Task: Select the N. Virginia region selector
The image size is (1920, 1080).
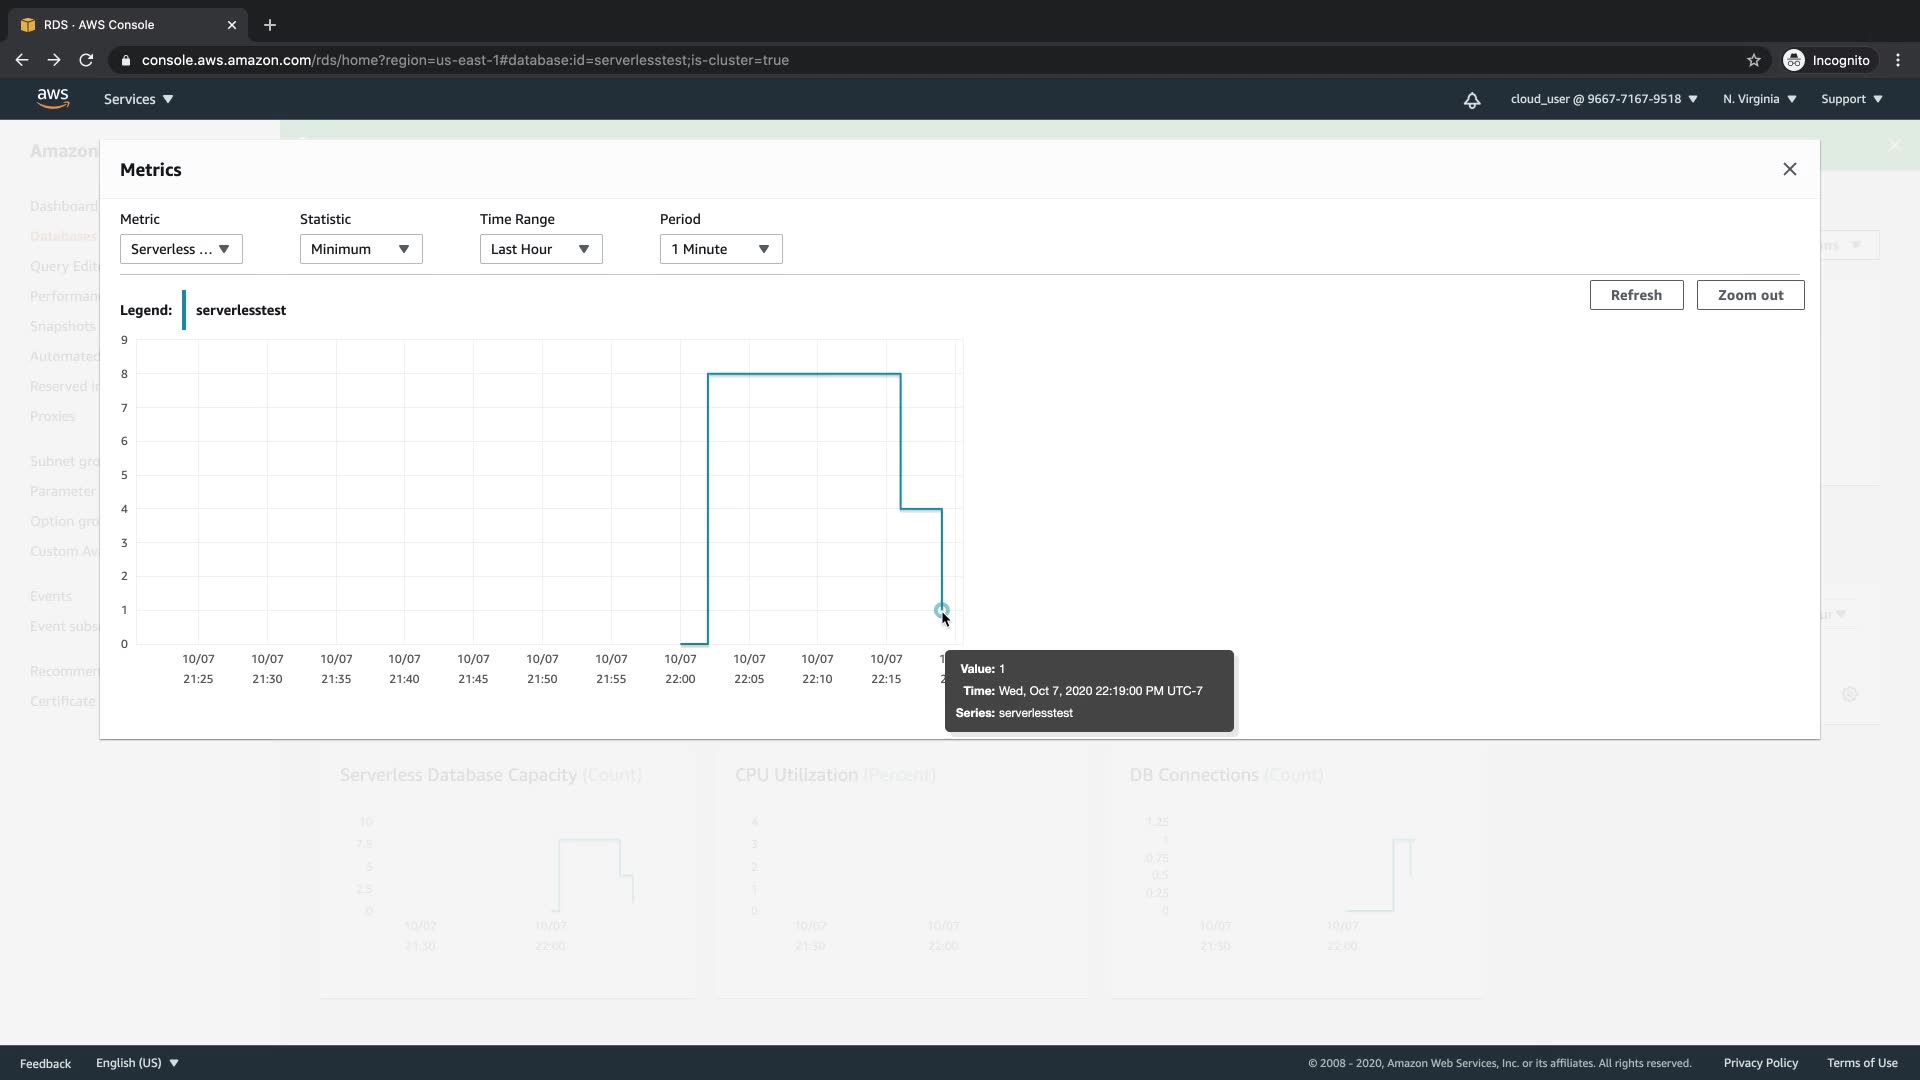Action: click(x=1759, y=99)
